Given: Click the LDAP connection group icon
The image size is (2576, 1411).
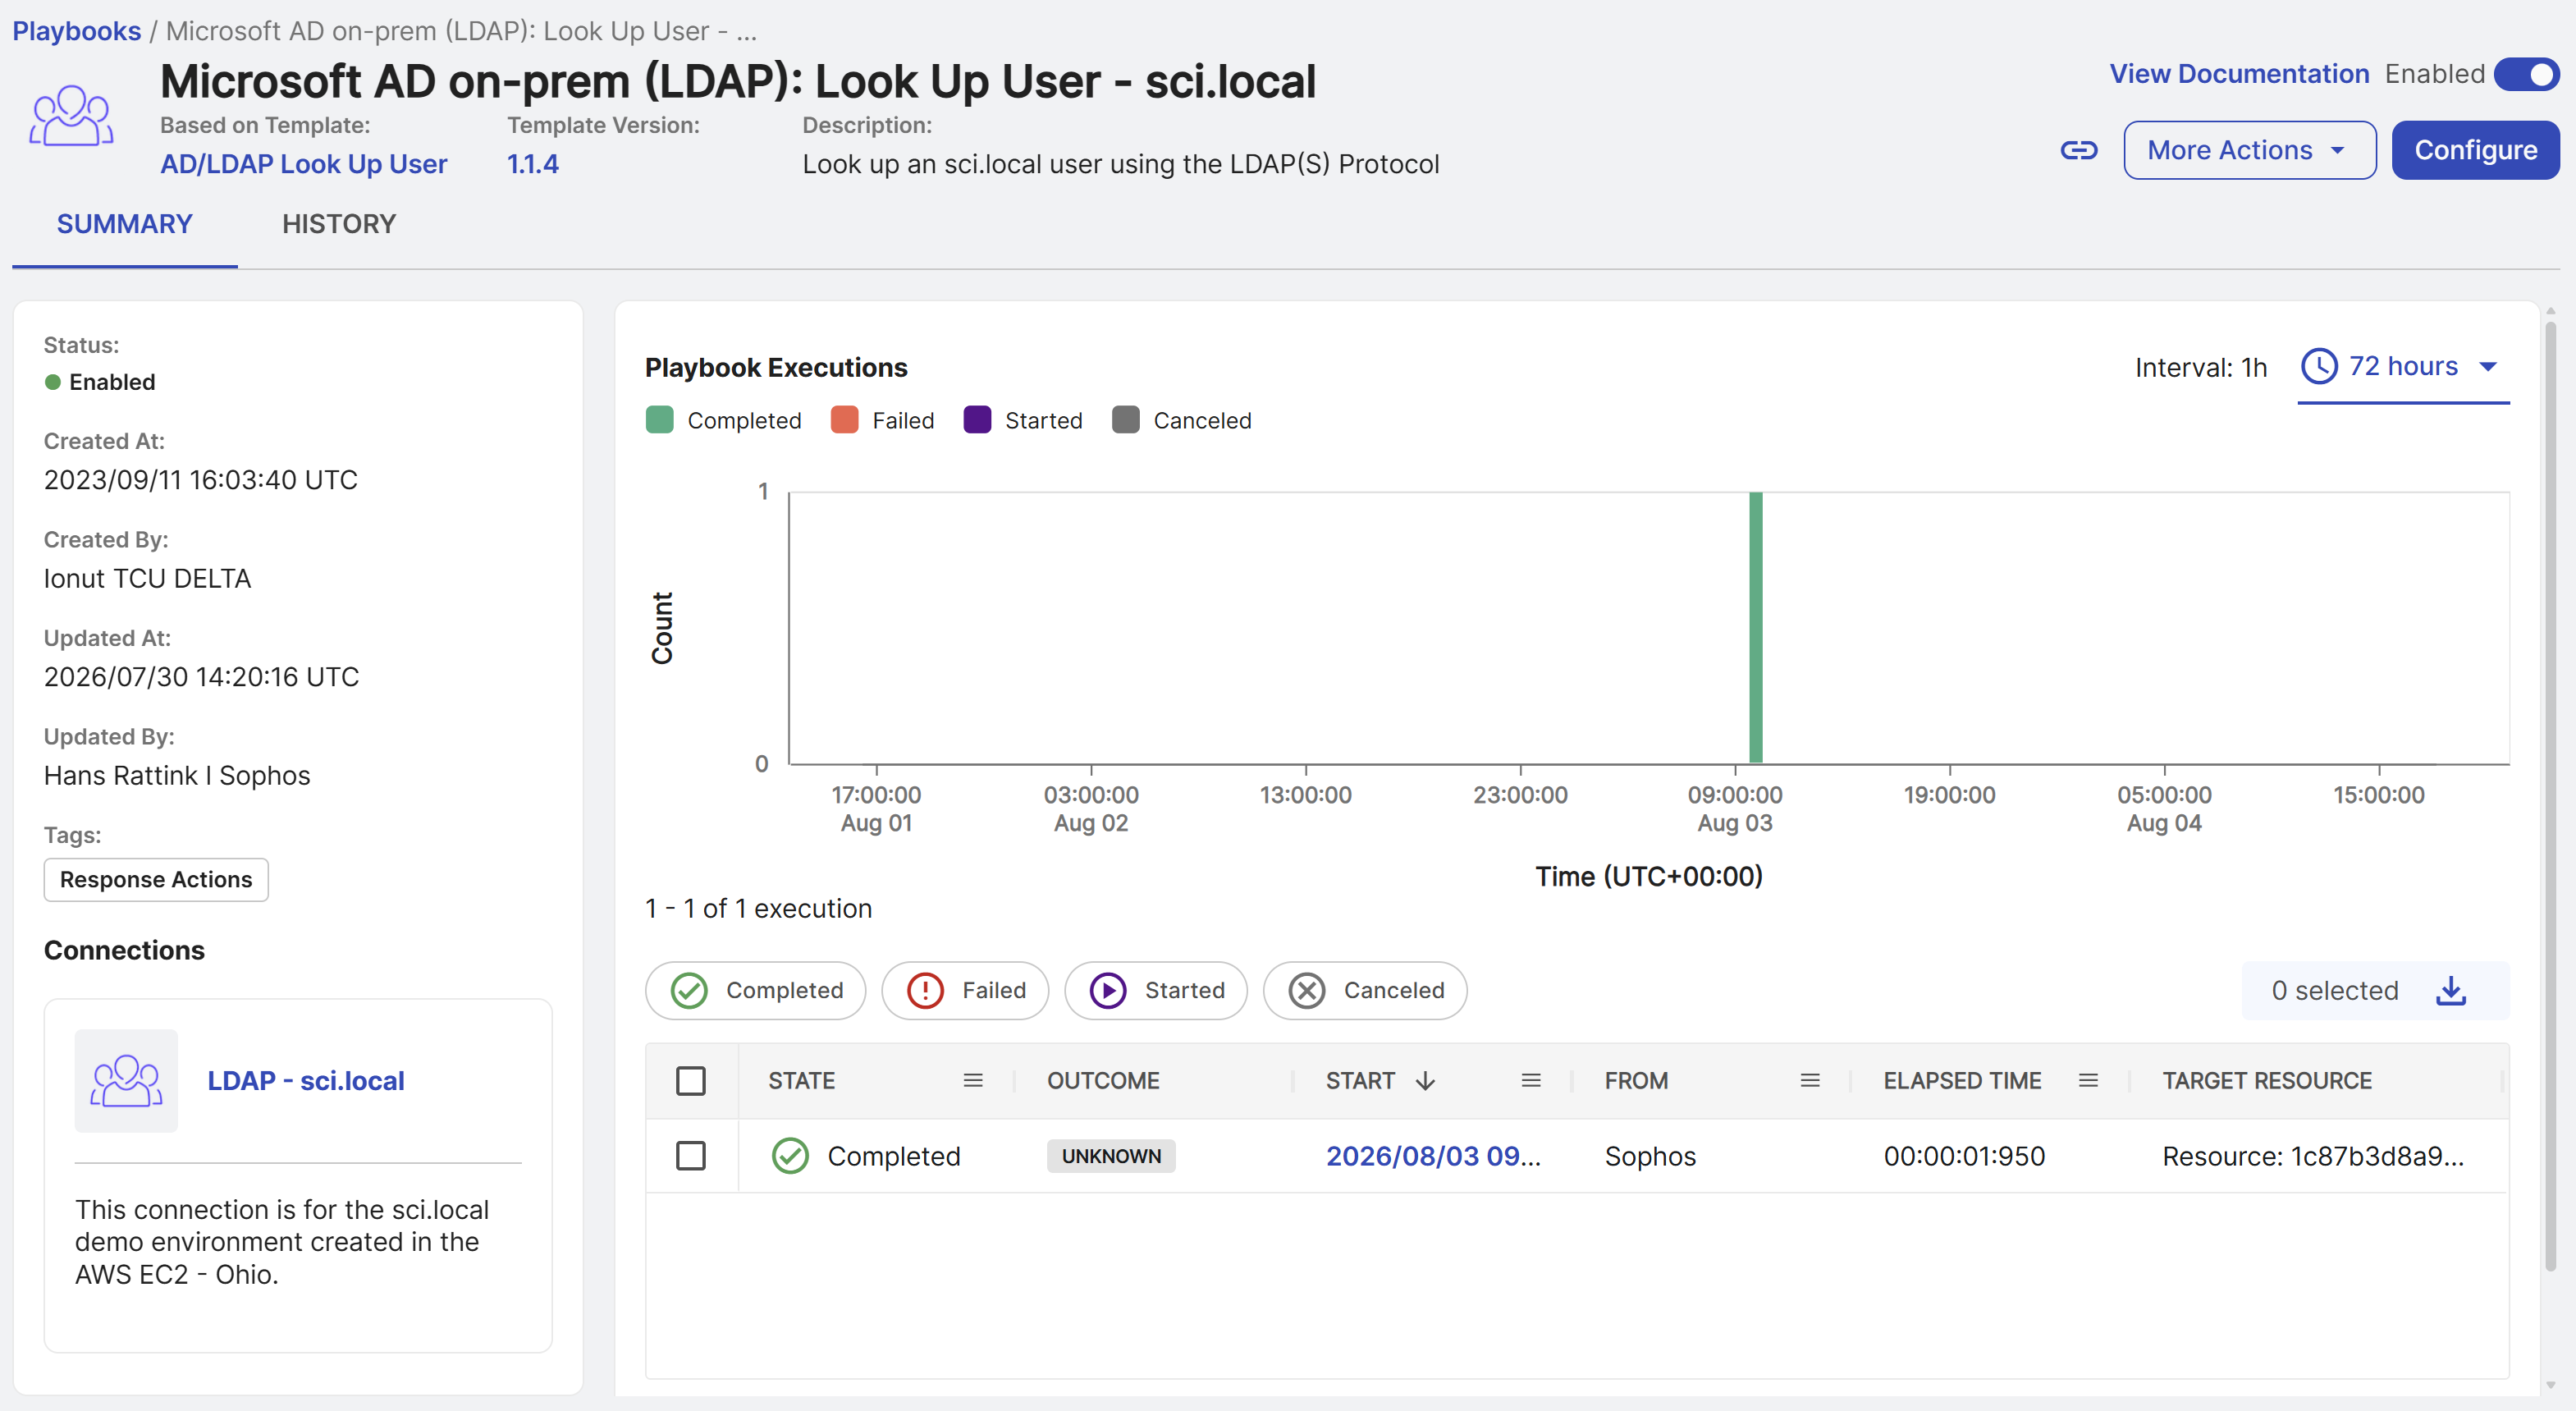Looking at the screenshot, I should pos(126,1081).
